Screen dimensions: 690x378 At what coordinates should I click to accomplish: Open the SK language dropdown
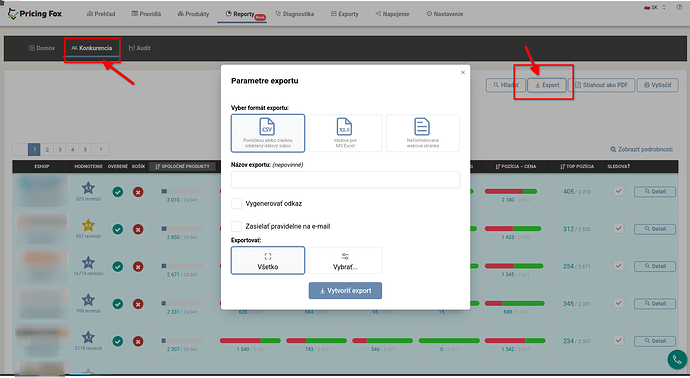(x=655, y=7)
